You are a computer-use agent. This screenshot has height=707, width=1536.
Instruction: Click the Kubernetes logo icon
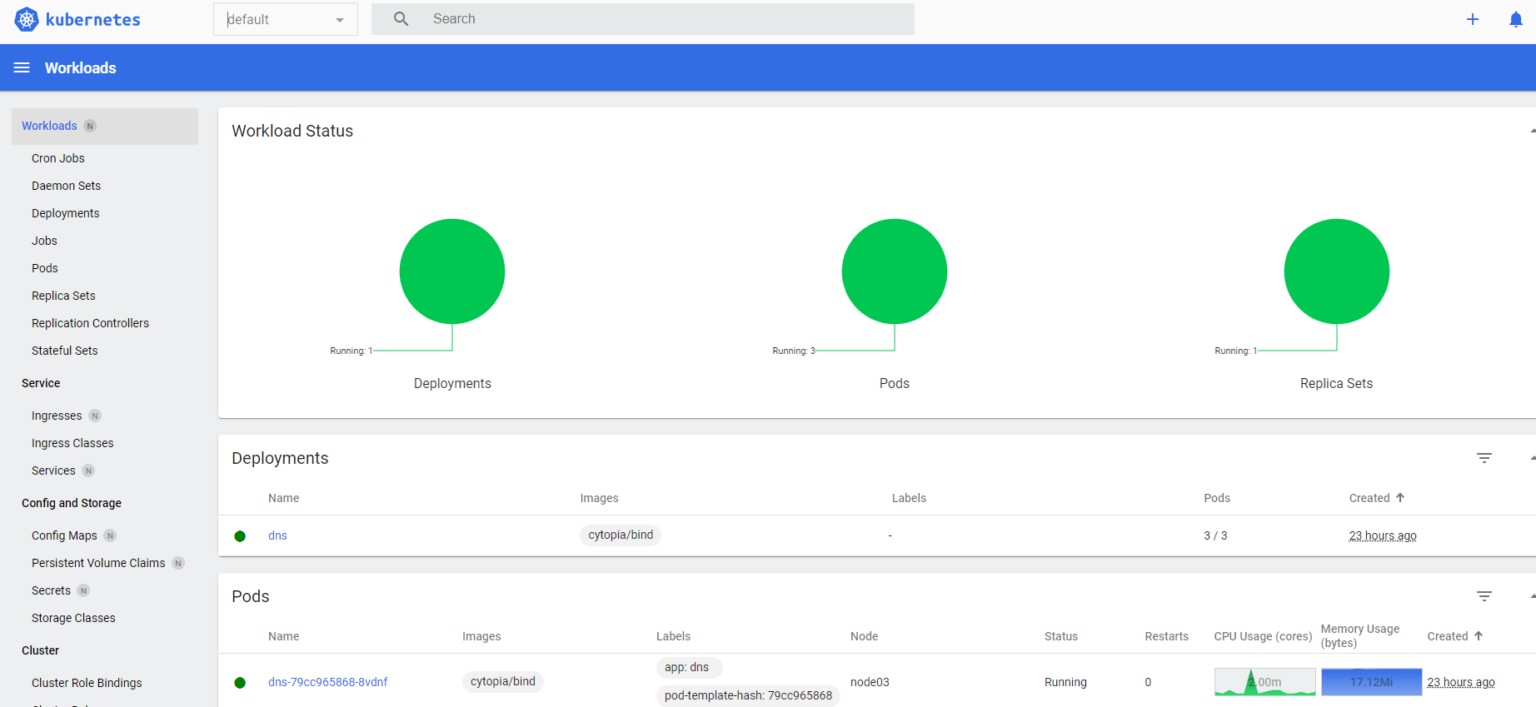pos(26,19)
